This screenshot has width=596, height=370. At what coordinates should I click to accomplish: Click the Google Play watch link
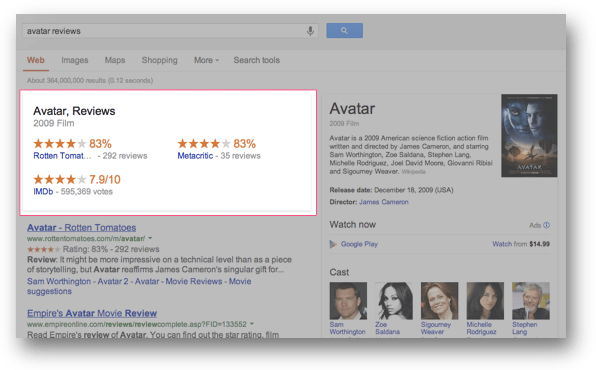coord(359,244)
